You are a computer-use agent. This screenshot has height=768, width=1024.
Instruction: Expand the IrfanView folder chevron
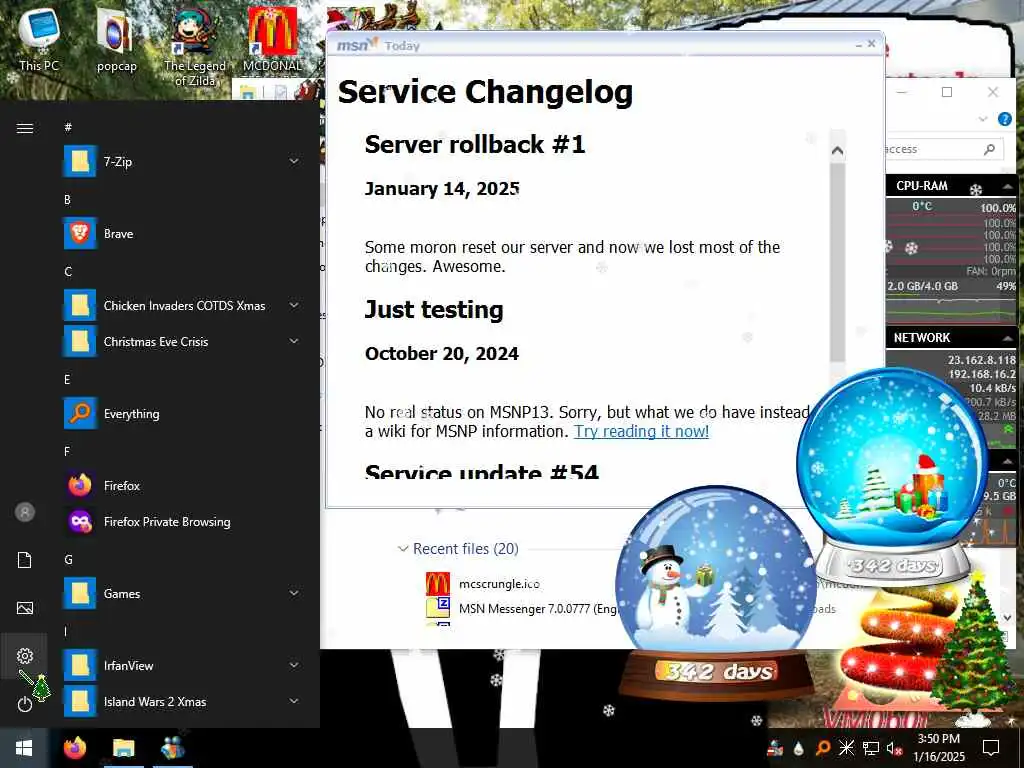294,665
